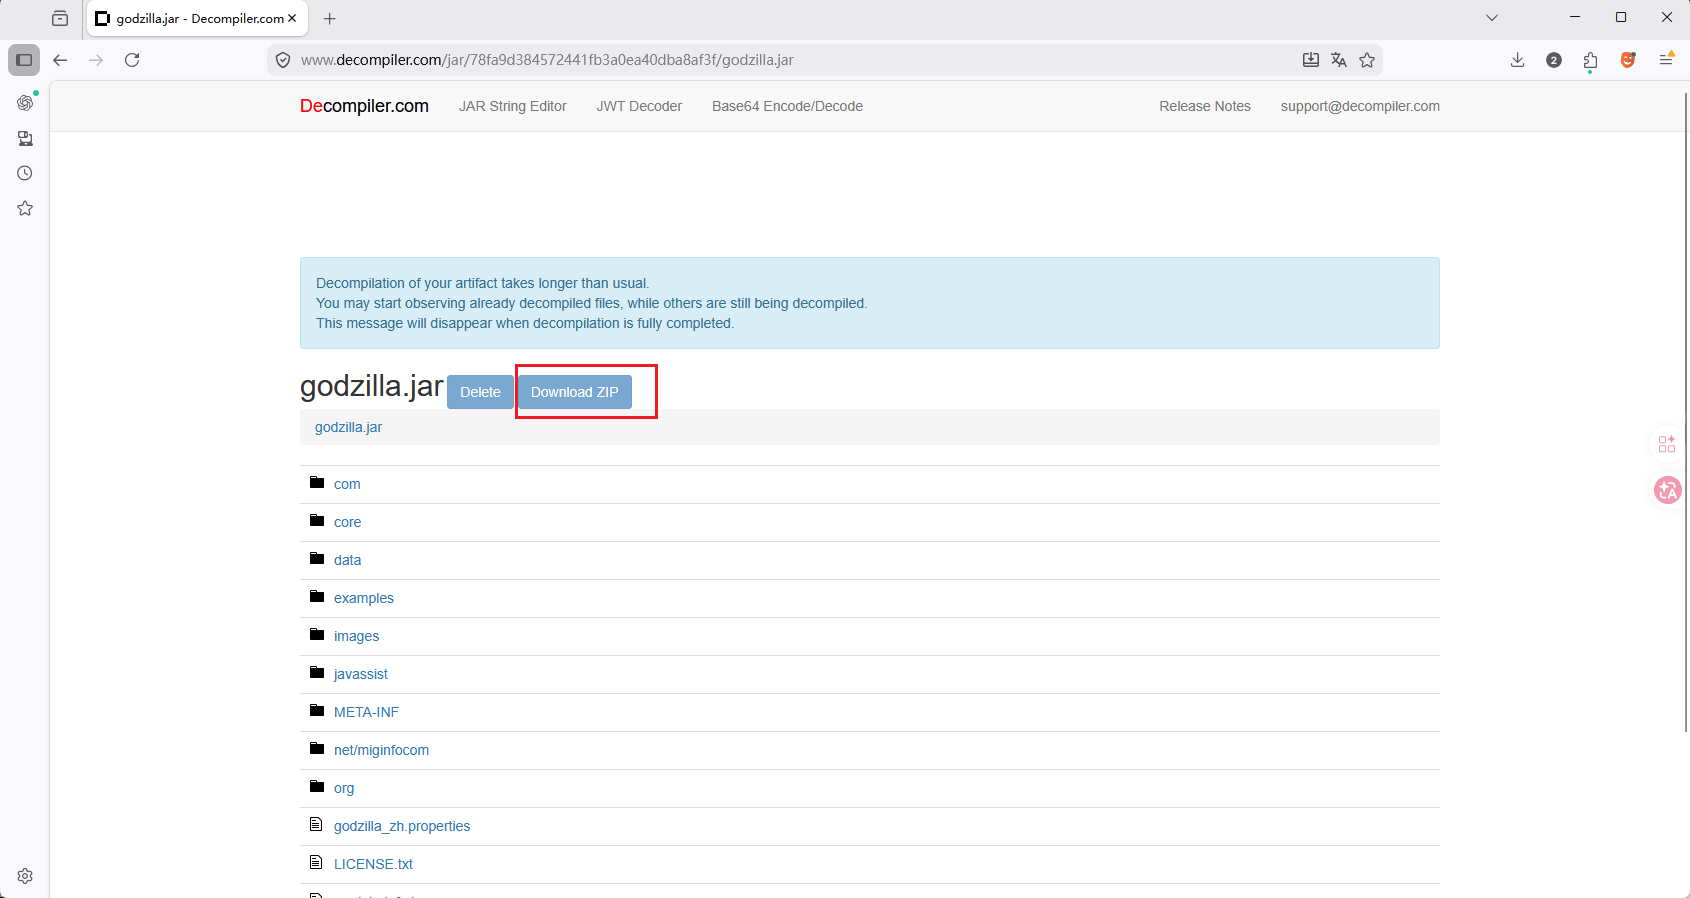
Task: Open the translate page icon
Action: click(1339, 60)
